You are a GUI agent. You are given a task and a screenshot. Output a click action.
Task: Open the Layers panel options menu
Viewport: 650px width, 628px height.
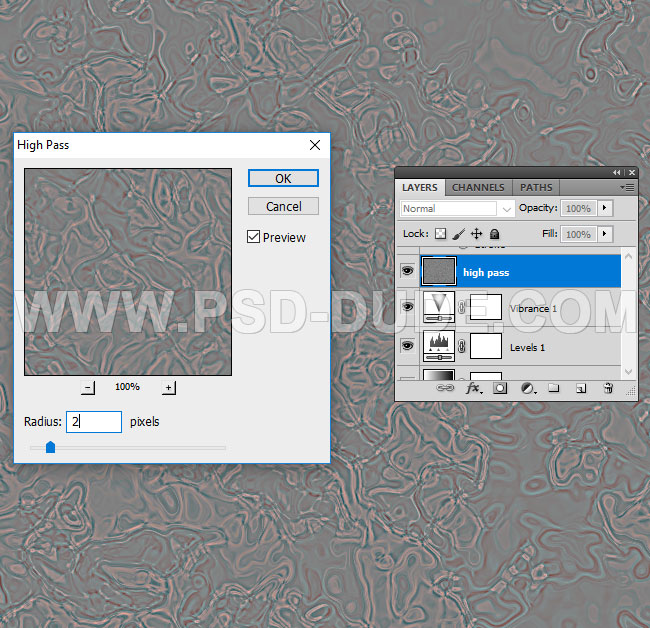pos(627,187)
